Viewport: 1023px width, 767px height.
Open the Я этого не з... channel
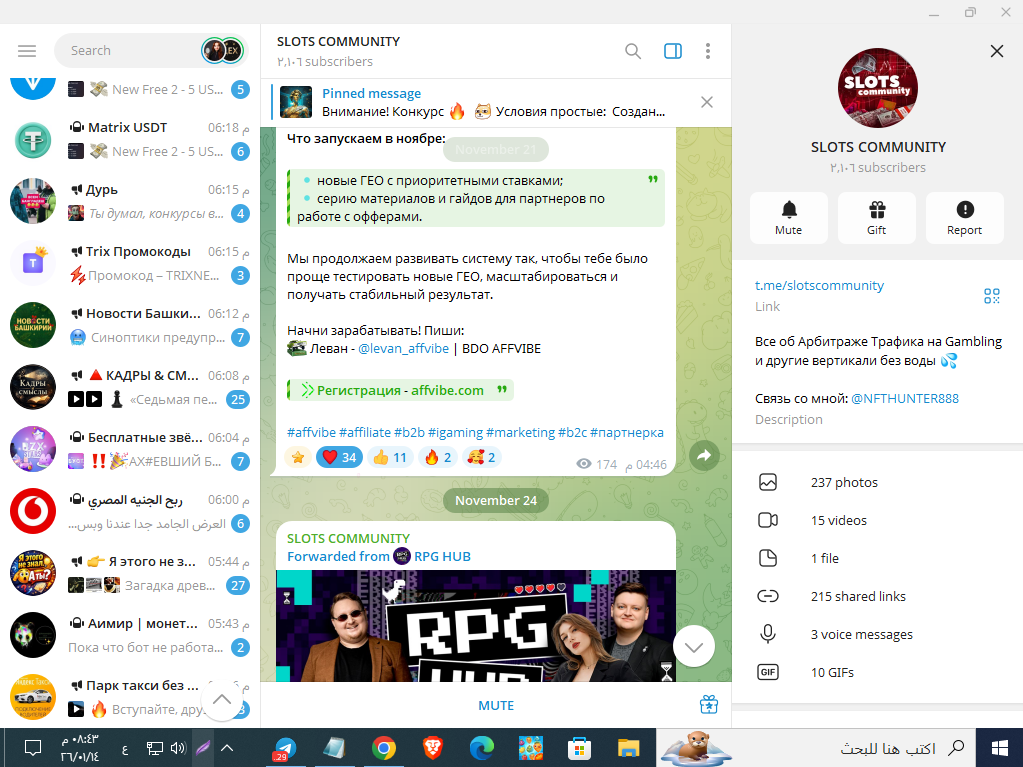coord(130,573)
